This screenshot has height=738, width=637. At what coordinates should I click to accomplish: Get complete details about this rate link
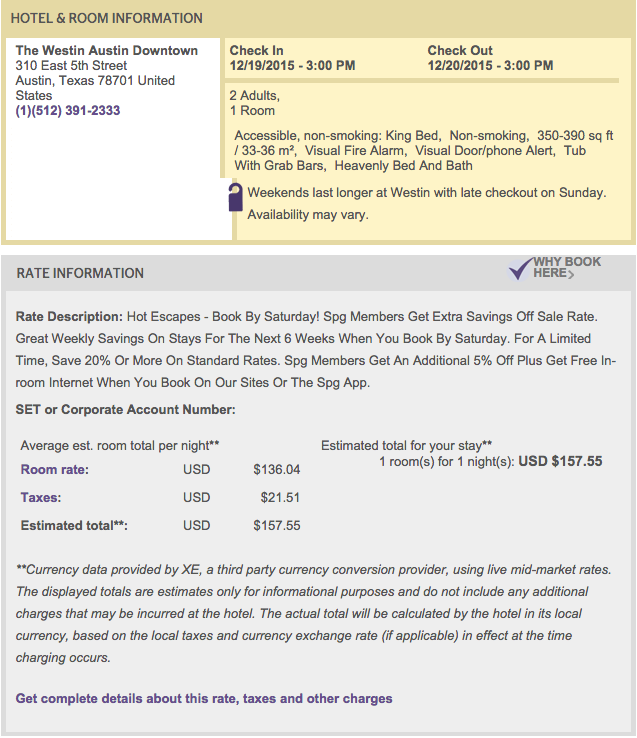(x=204, y=698)
